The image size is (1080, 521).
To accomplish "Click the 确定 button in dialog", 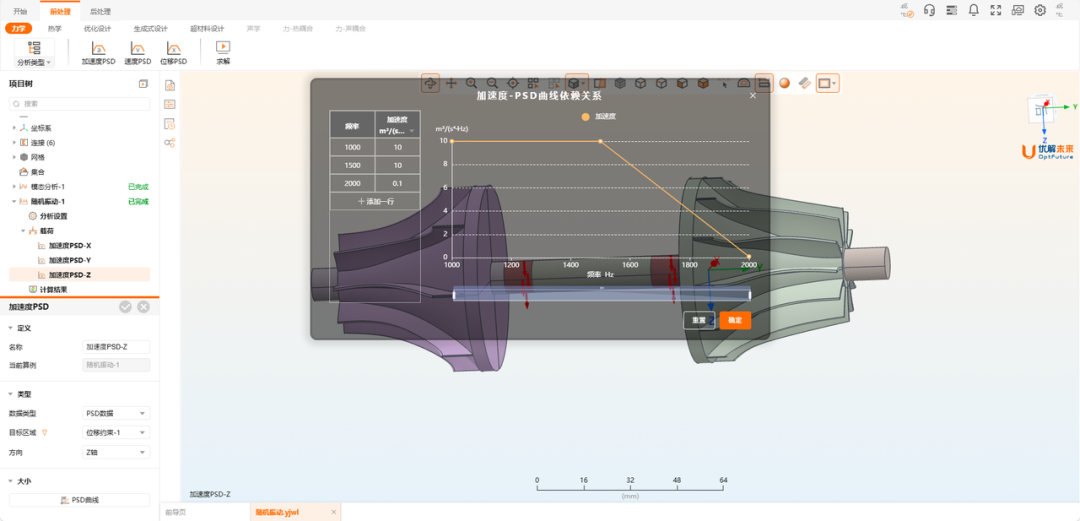I will coord(735,321).
